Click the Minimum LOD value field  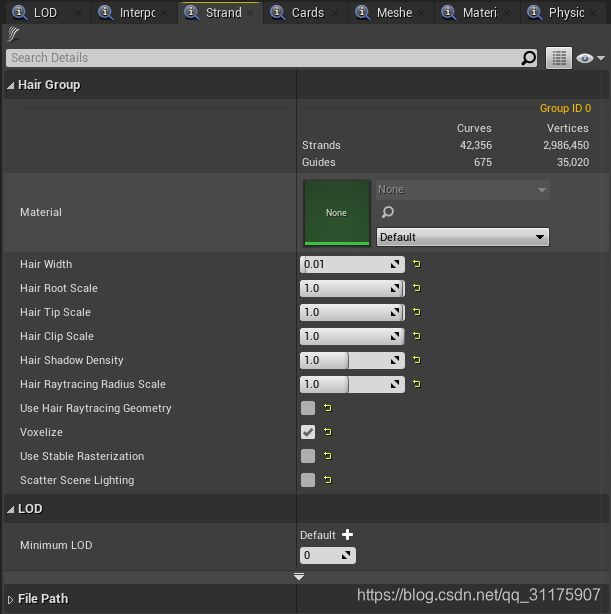[328, 555]
